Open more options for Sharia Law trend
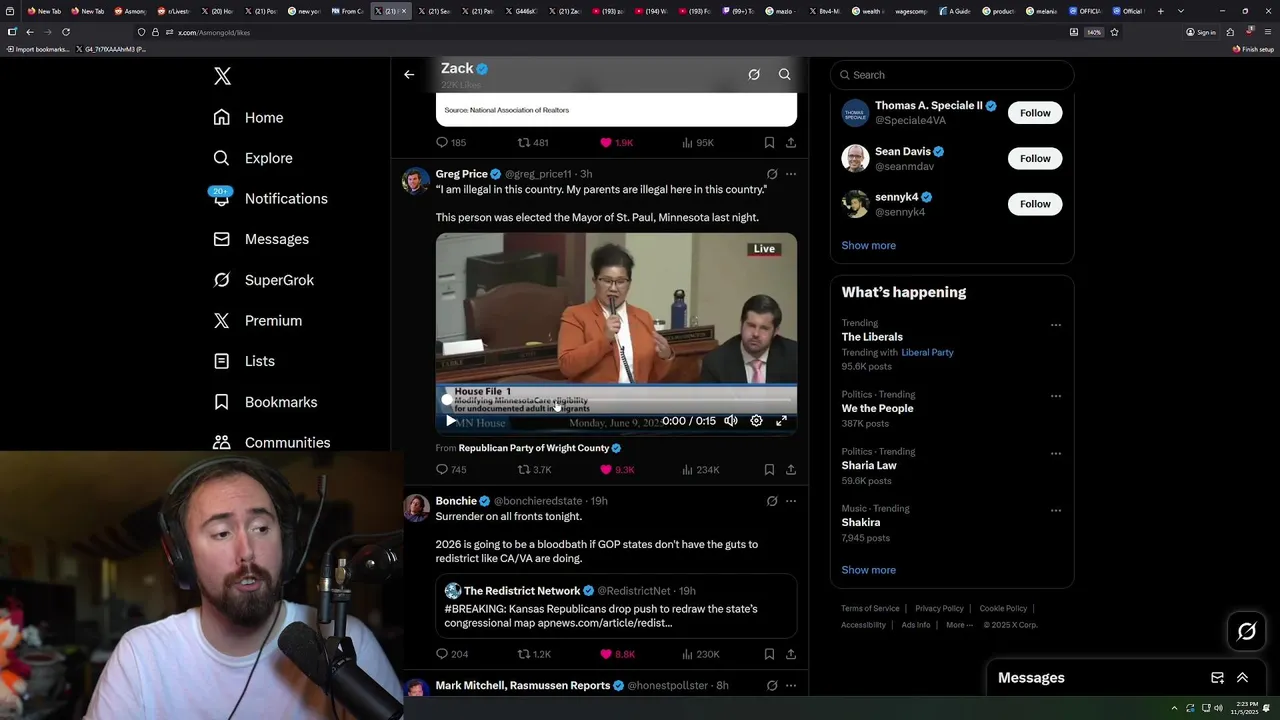1280x720 pixels. 1056,453
